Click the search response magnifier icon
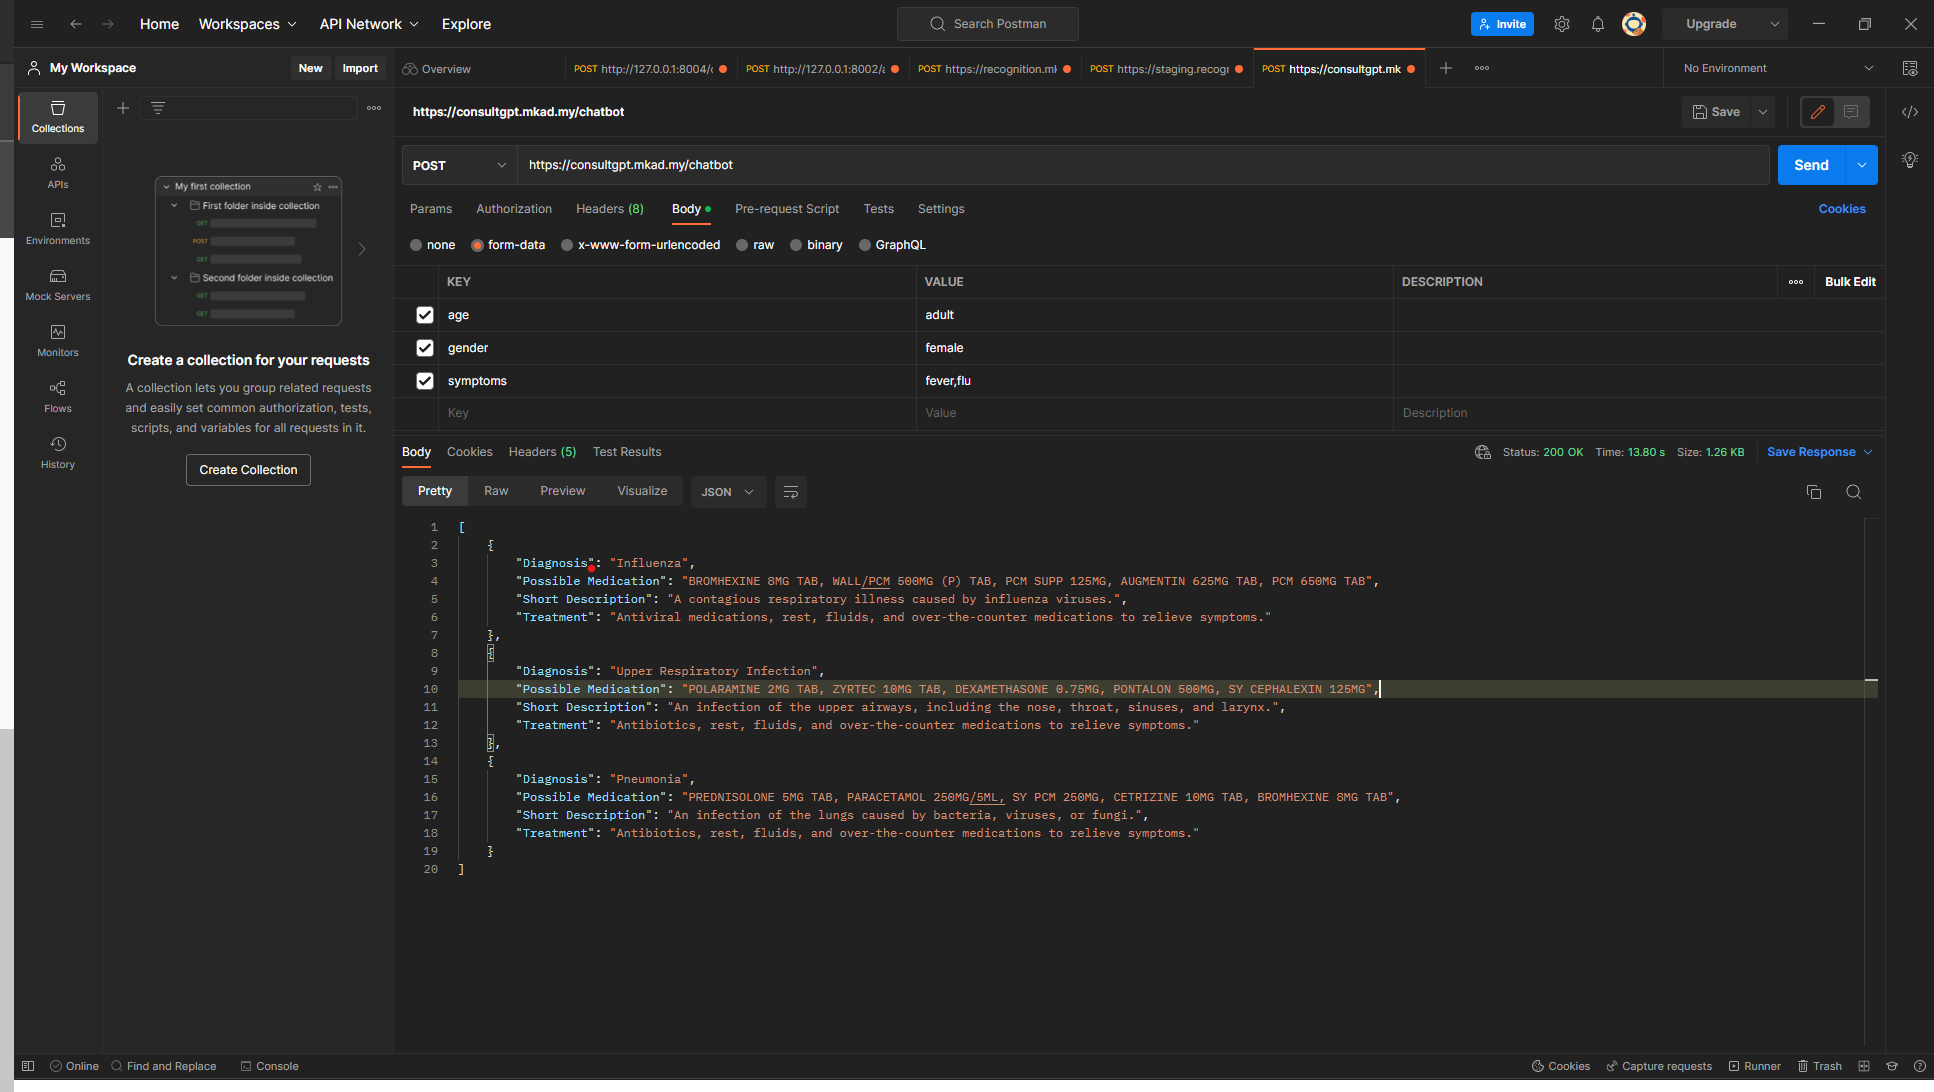This screenshot has height=1092, width=1934. tap(1854, 492)
